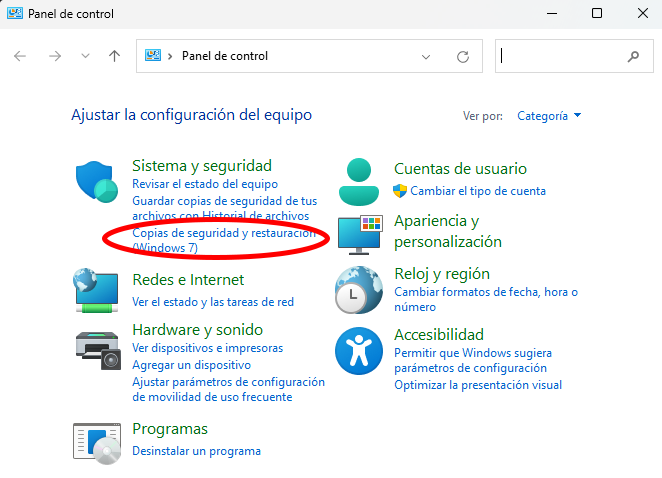Click Cambiar el tipo de cuenta

click(478, 191)
